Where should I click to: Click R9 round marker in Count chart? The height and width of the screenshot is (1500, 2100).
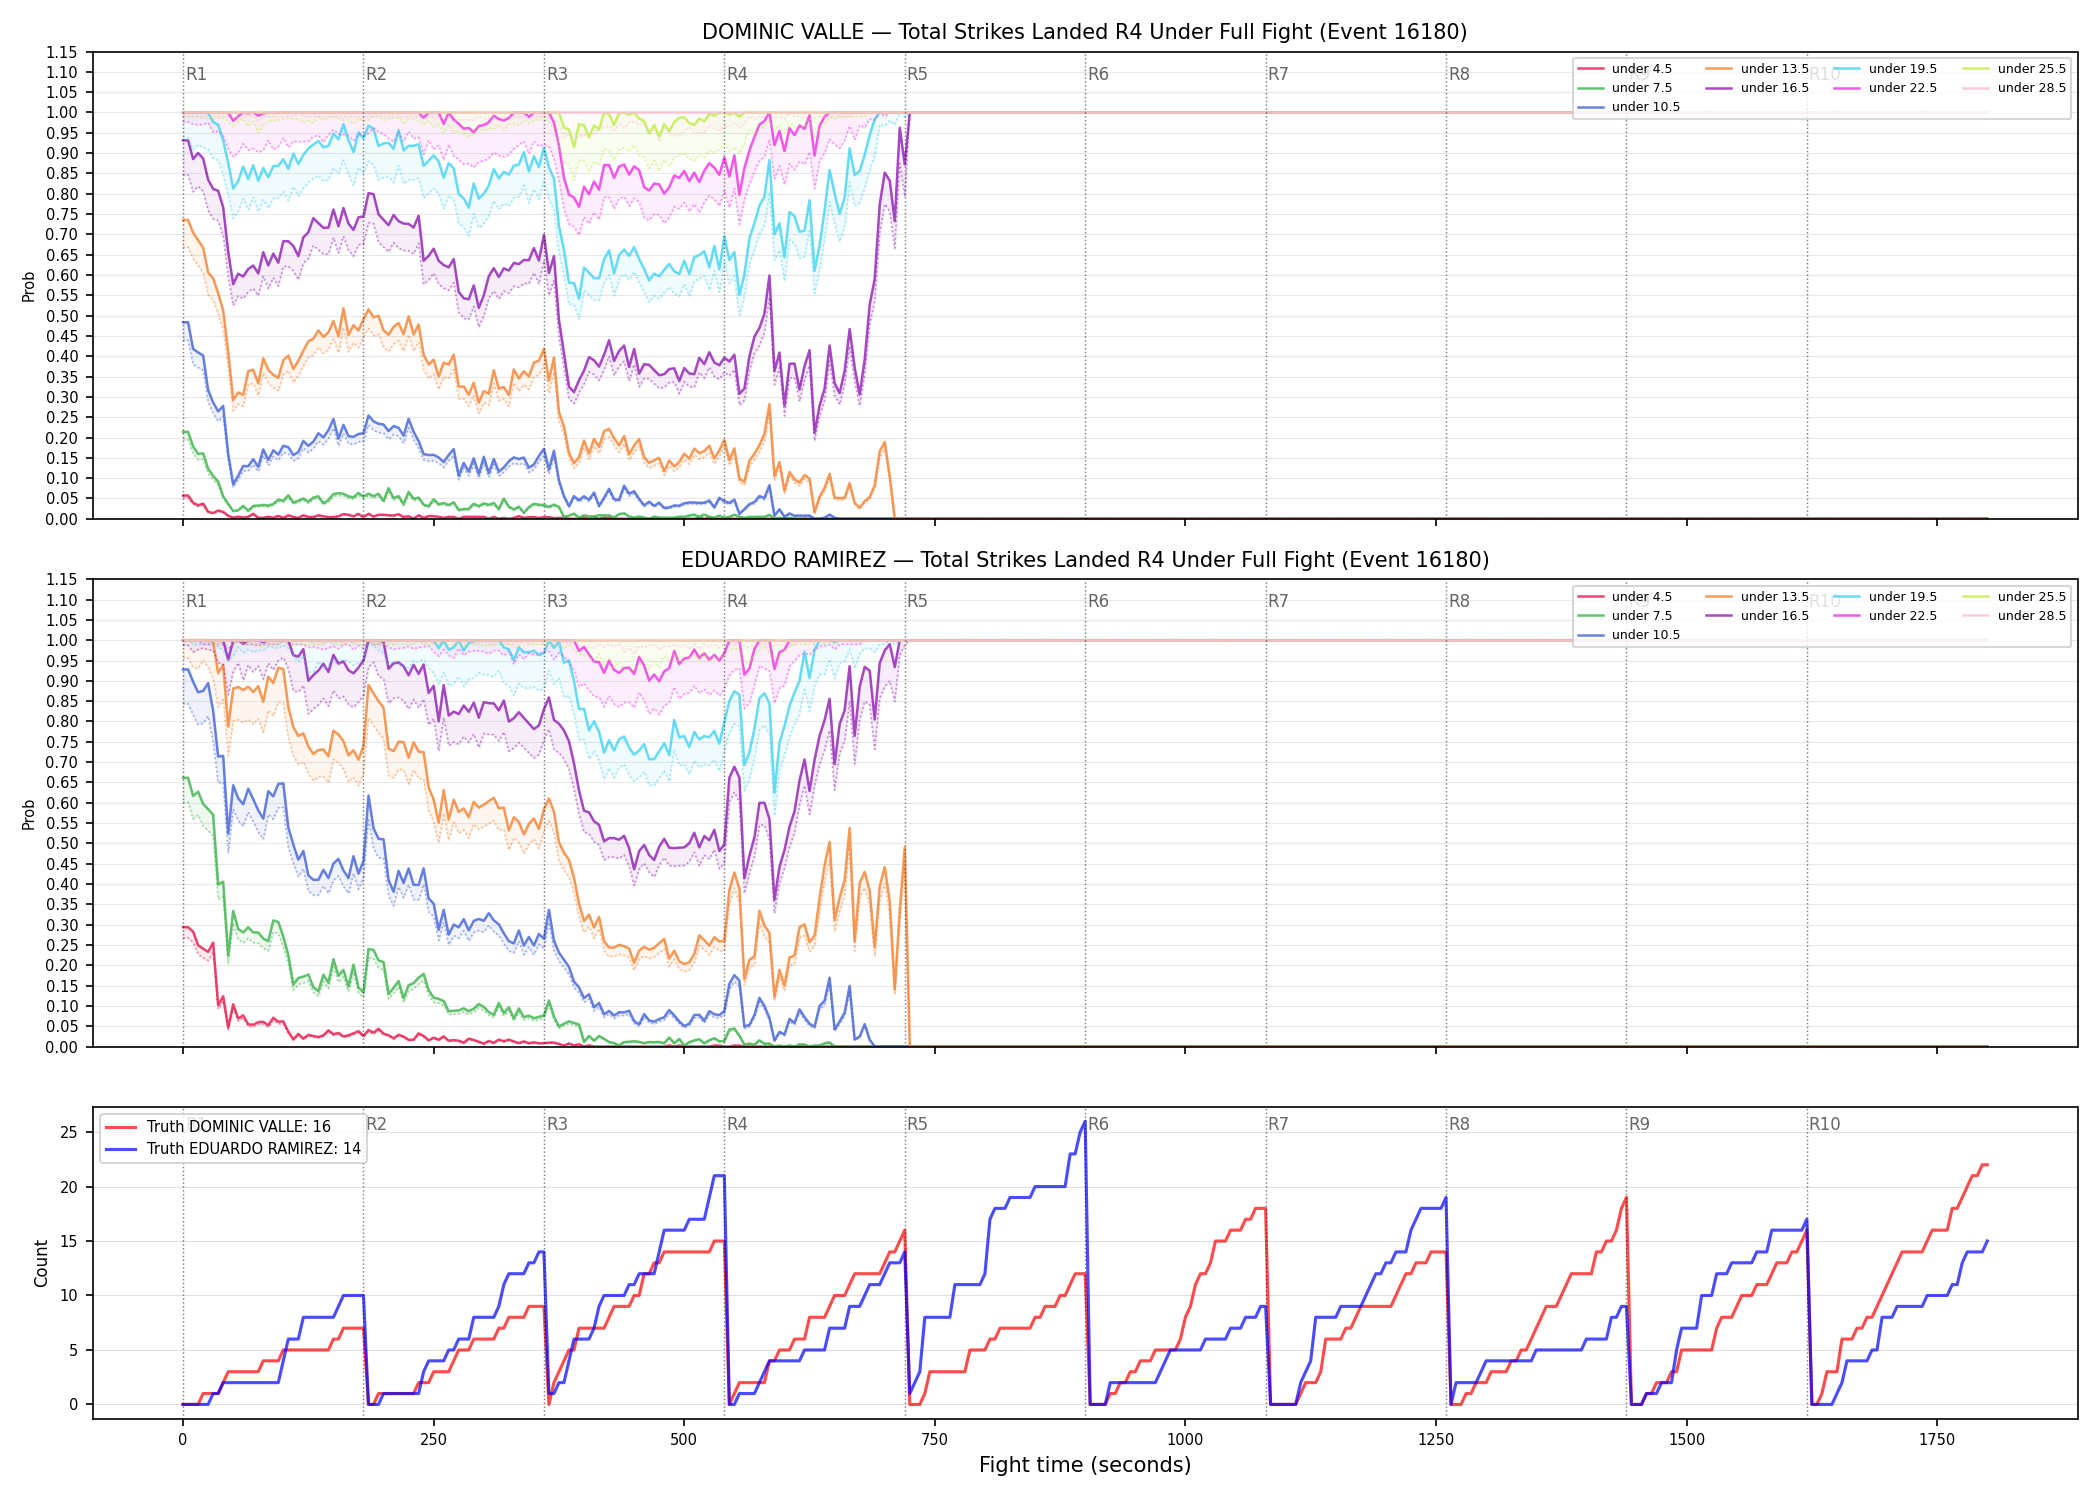tap(1639, 1124)
